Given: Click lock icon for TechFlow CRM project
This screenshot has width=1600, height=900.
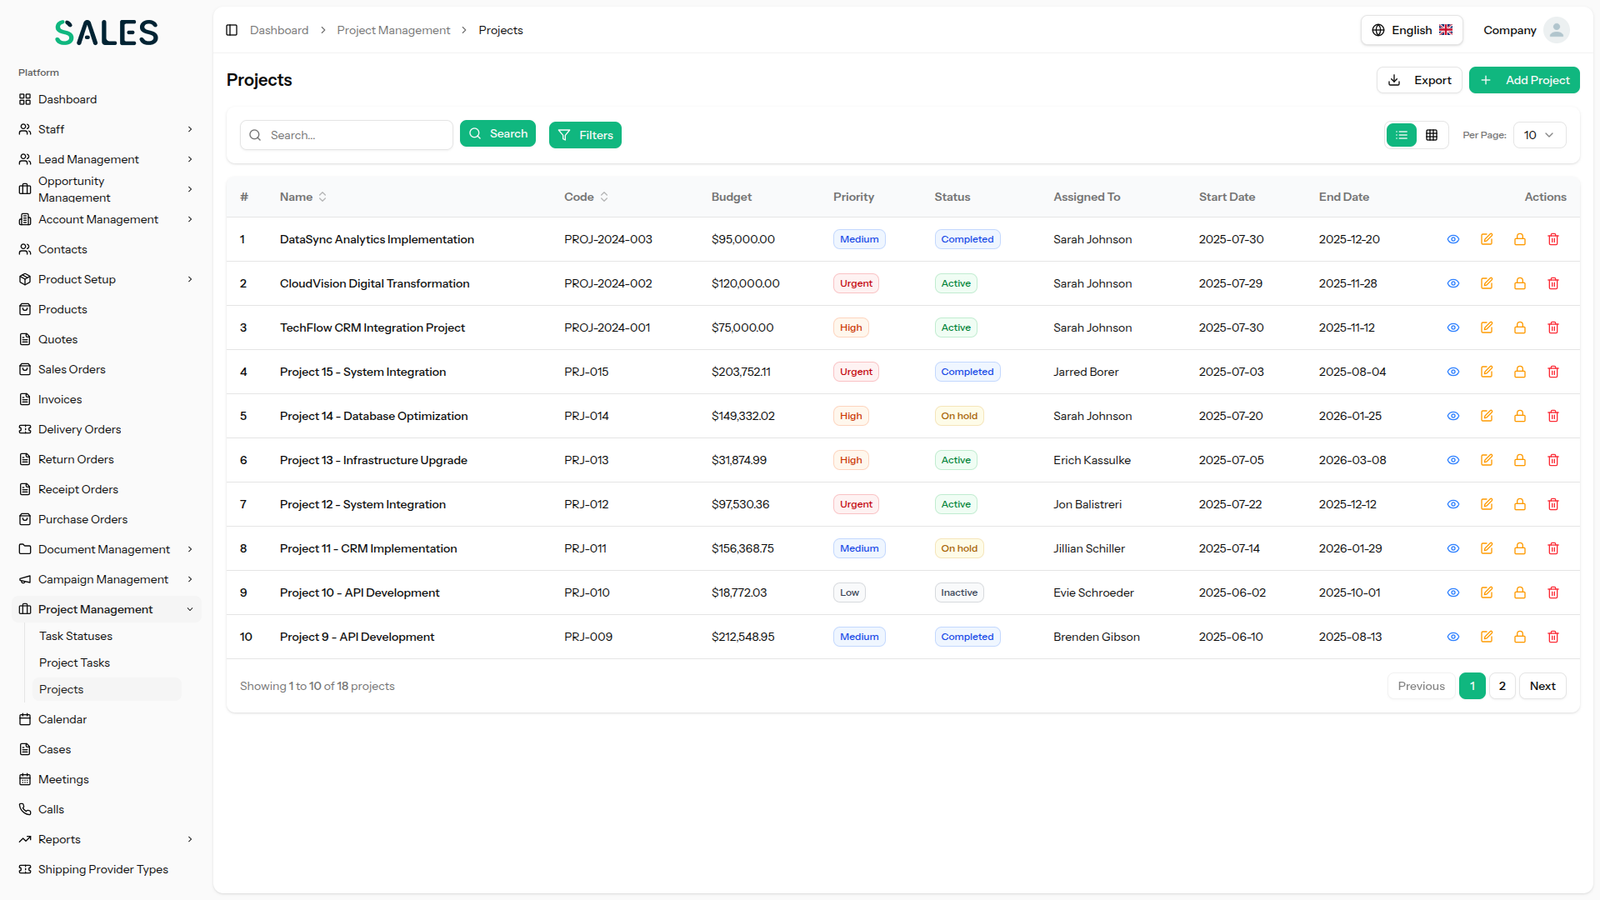Looking at the screenshot, I should click(1520, 328).
